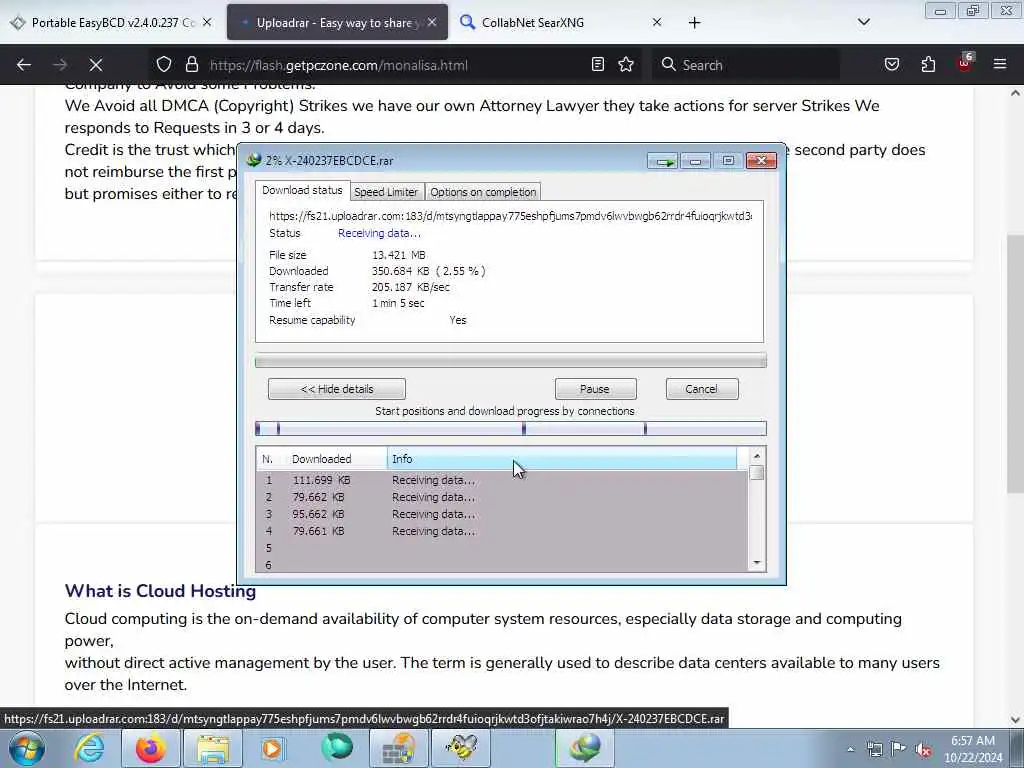
Task: Click the green round app icon in taskbar
Action: pos(337,748)
